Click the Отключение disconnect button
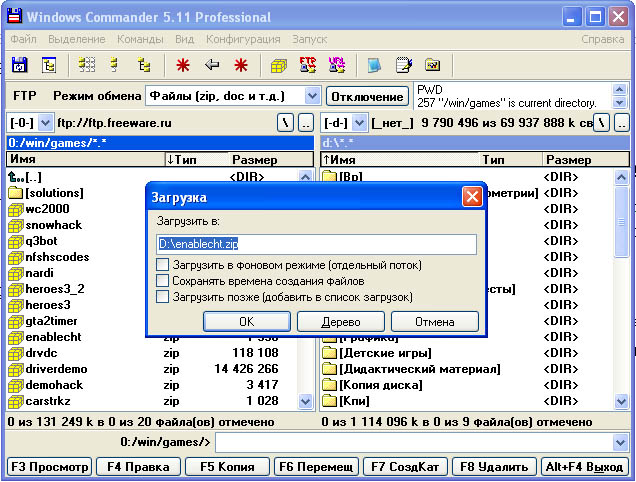636x482 pixels. pyautogui.click(x=367, y=97)
